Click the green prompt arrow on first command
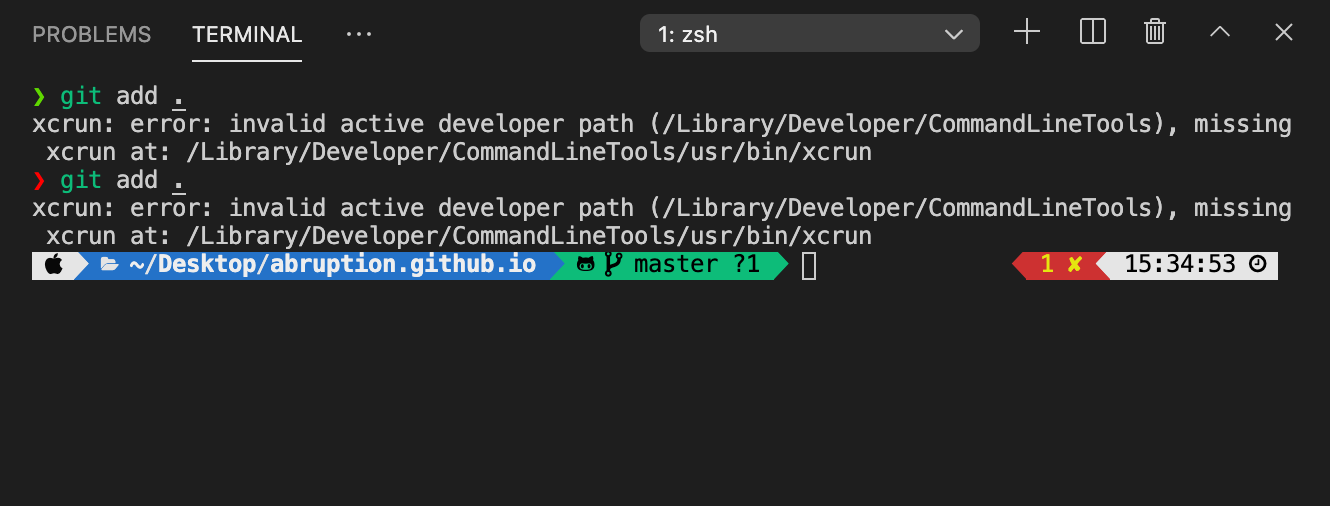This screenshot has width=1330, height=506. [x=39, y=96]
